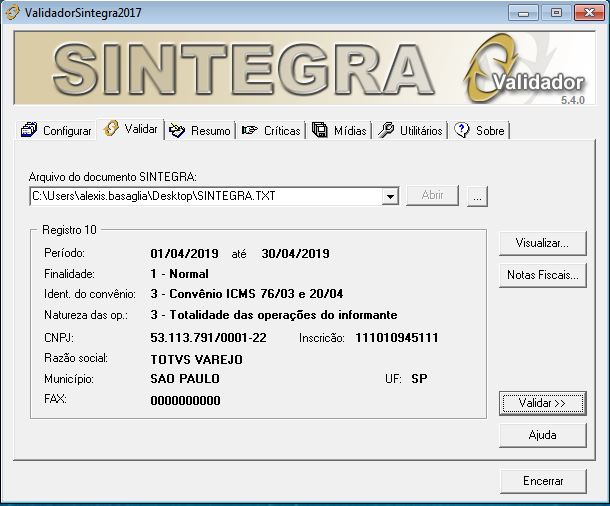This screenshot has width=610, height=506.
Task: Click the Utilitários wrench icon
Action: click(386, 130)
